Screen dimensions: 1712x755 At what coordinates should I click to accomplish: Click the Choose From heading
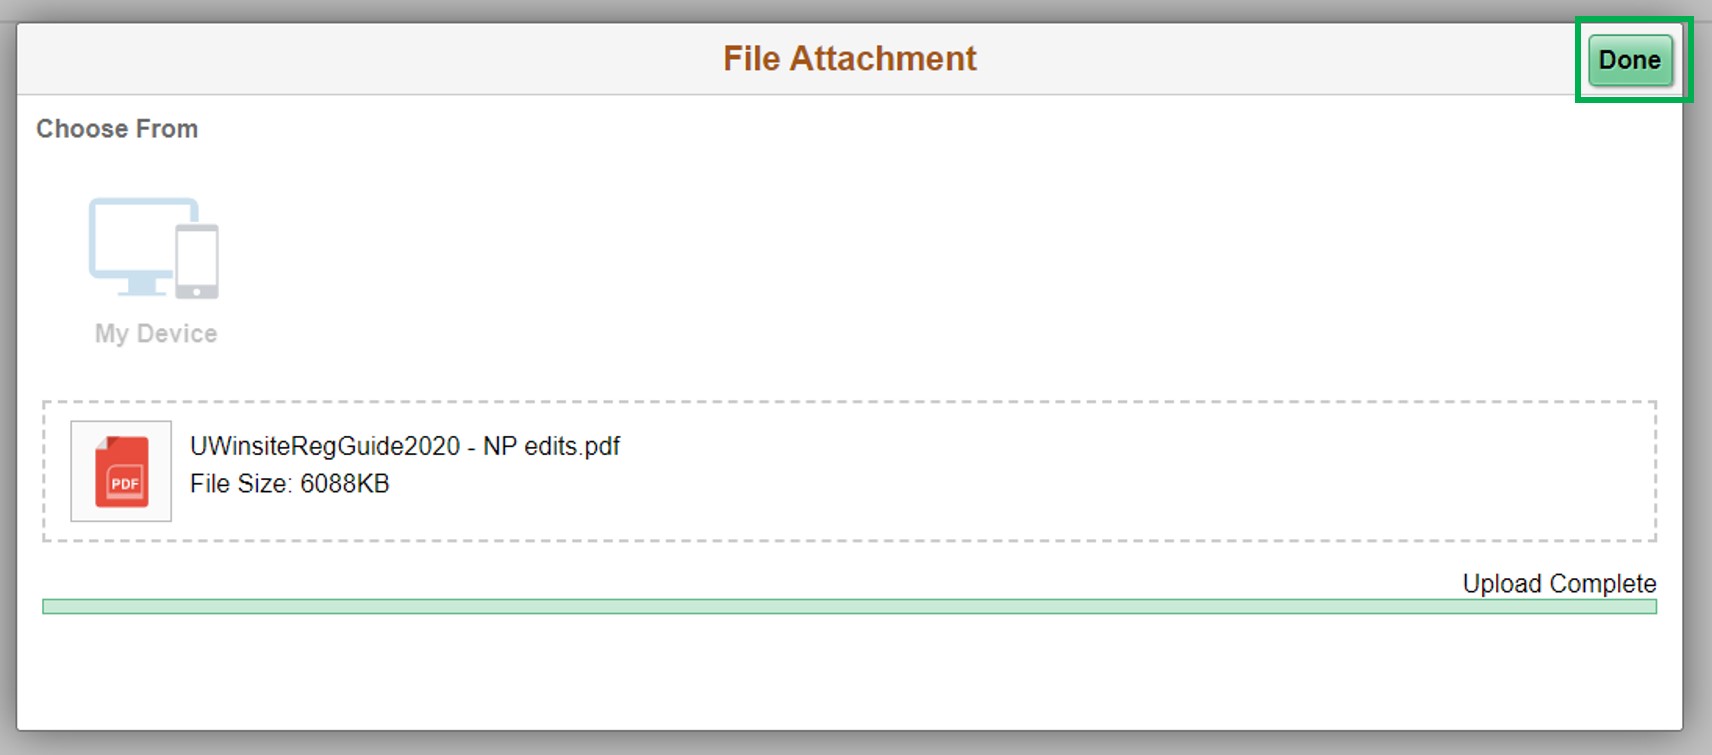pyautogui.click(x=117, y=128)
